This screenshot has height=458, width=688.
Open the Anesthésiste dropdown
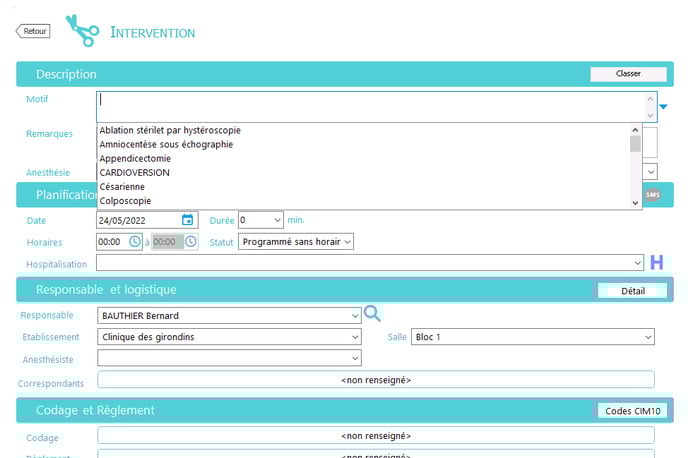pos(355,358)
